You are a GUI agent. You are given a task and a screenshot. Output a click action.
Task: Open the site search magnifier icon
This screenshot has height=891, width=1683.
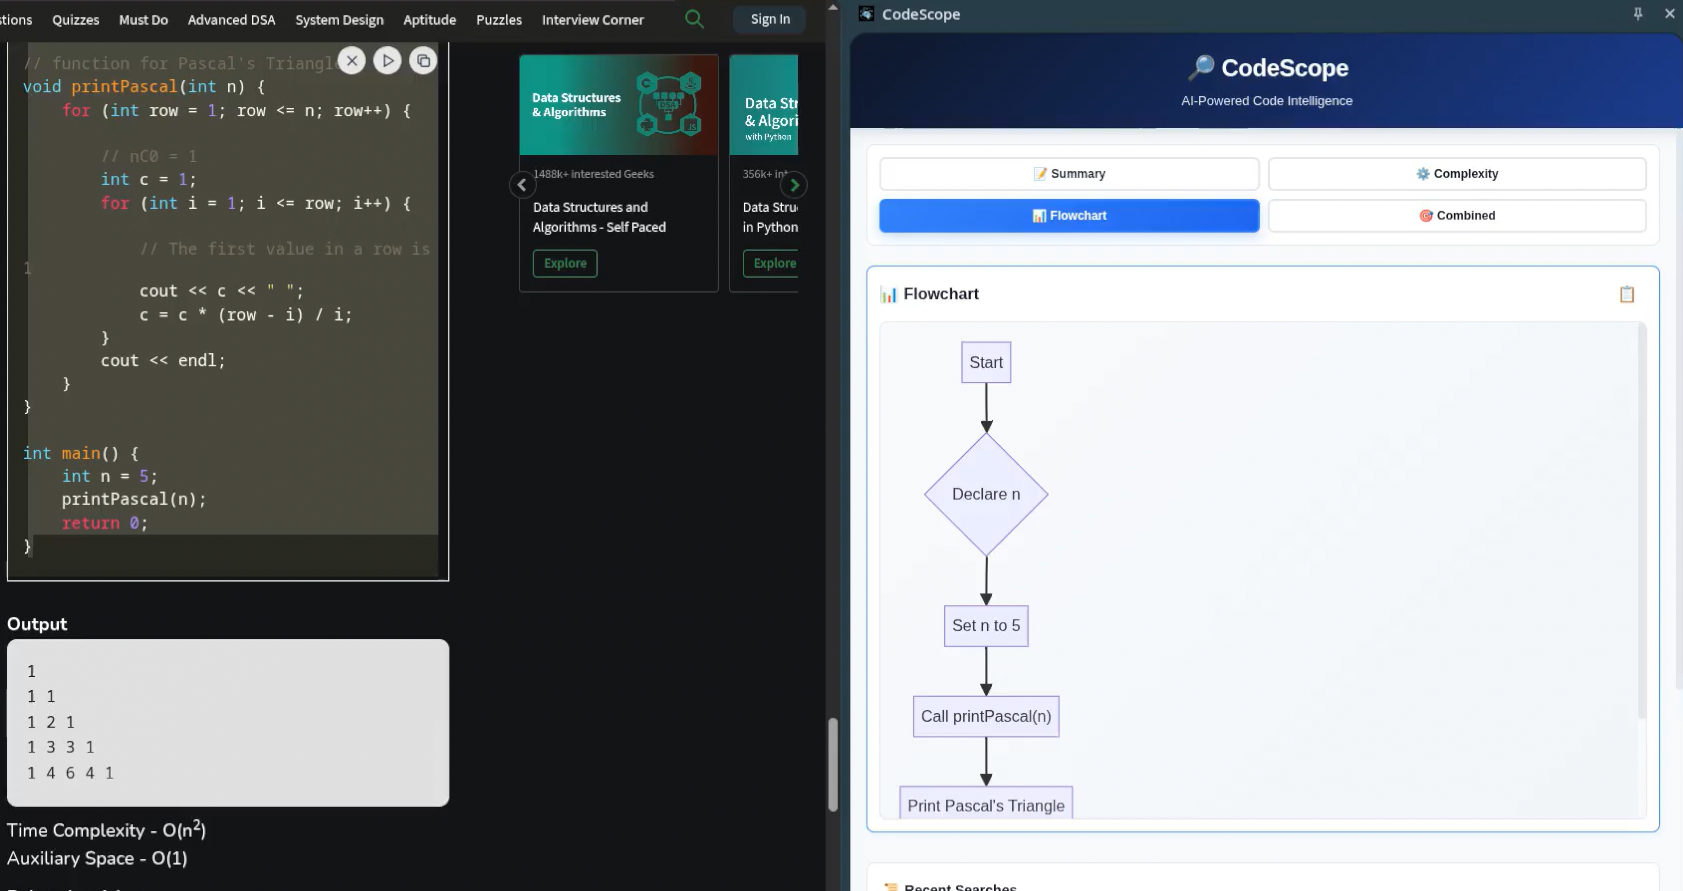694,19
